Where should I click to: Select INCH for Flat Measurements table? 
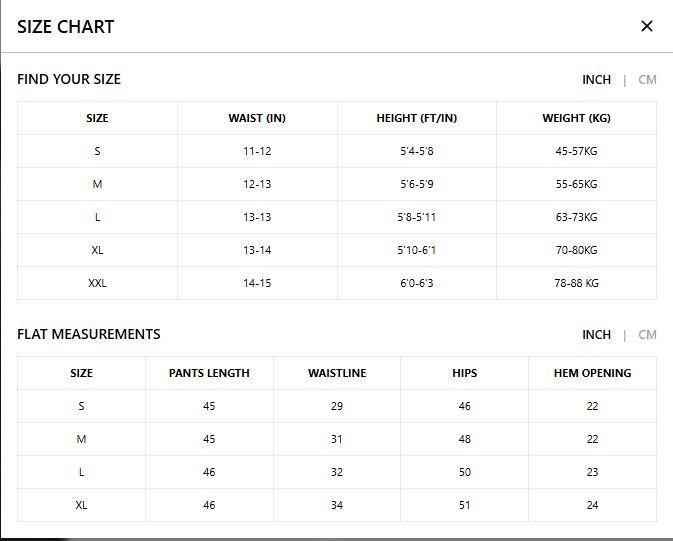pos(596,334)
